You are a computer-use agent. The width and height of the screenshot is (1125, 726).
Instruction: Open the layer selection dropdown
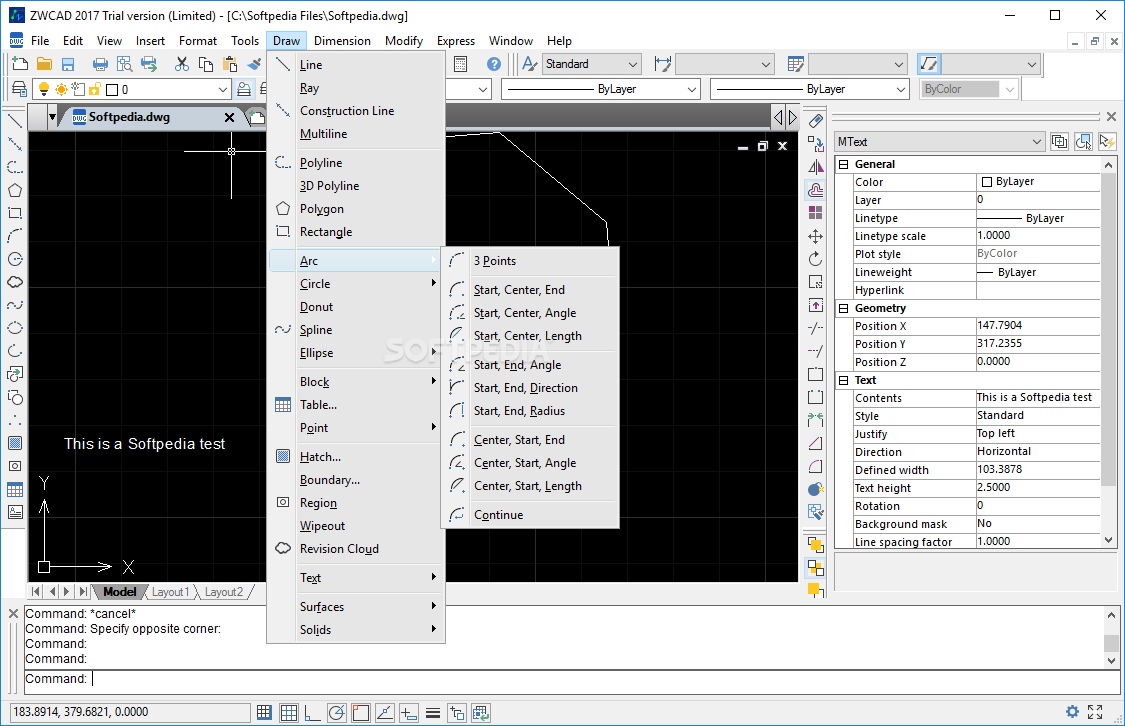(x=222, y=89)
